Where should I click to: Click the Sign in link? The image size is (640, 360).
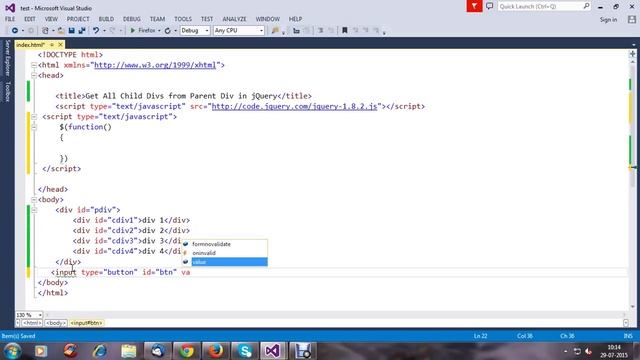coord(608,20)
